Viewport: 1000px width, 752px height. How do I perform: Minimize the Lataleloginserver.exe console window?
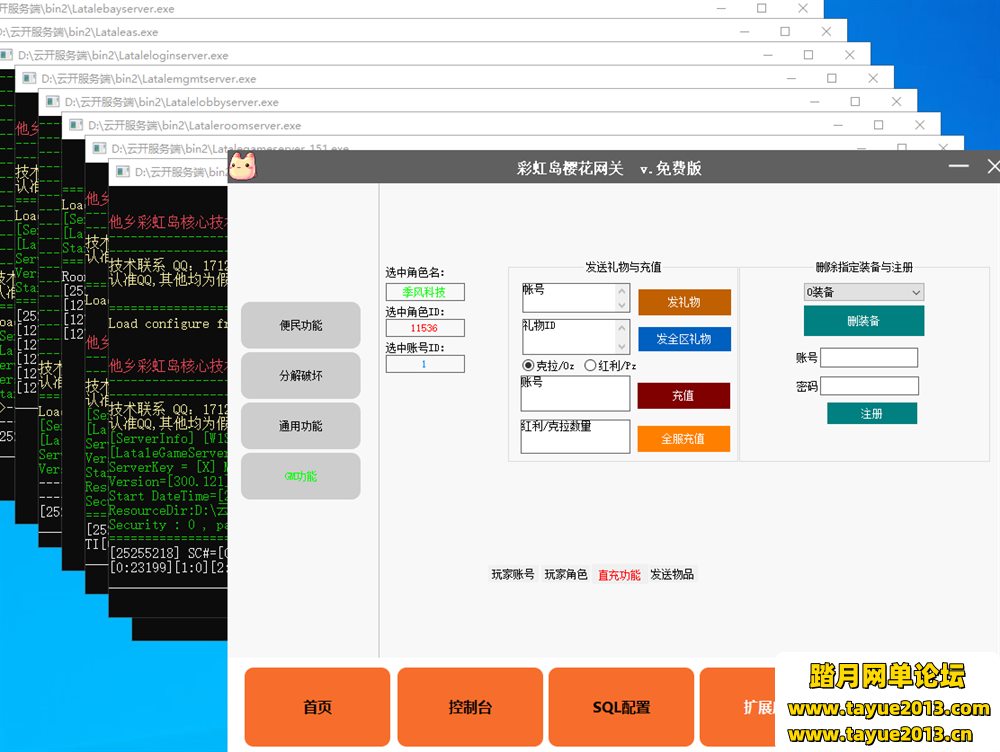pyautogui.click(x=768, y=55)
